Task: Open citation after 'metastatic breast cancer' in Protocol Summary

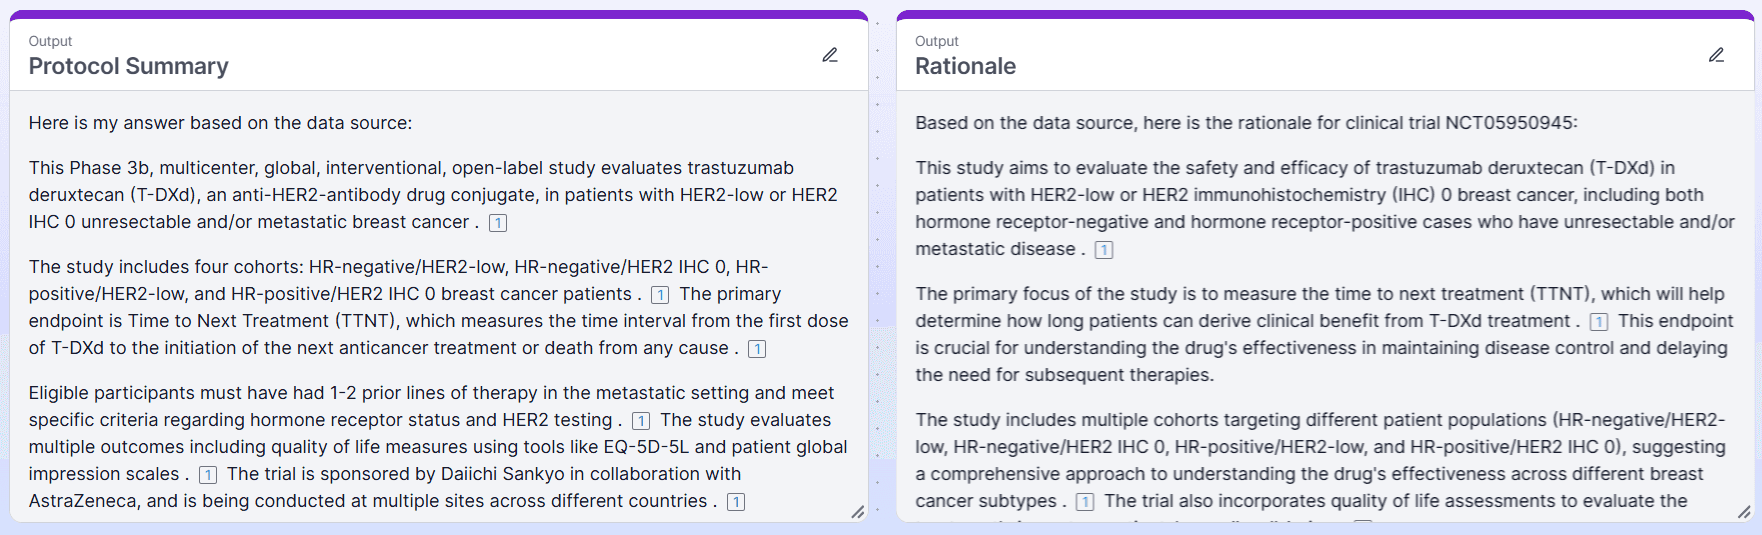Action: tap(498, 223)
